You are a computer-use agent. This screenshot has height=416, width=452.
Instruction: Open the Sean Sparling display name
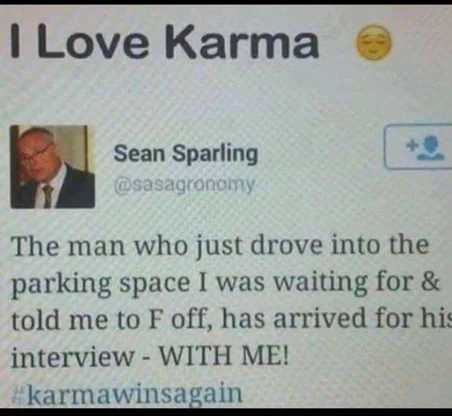click(186, 154)
